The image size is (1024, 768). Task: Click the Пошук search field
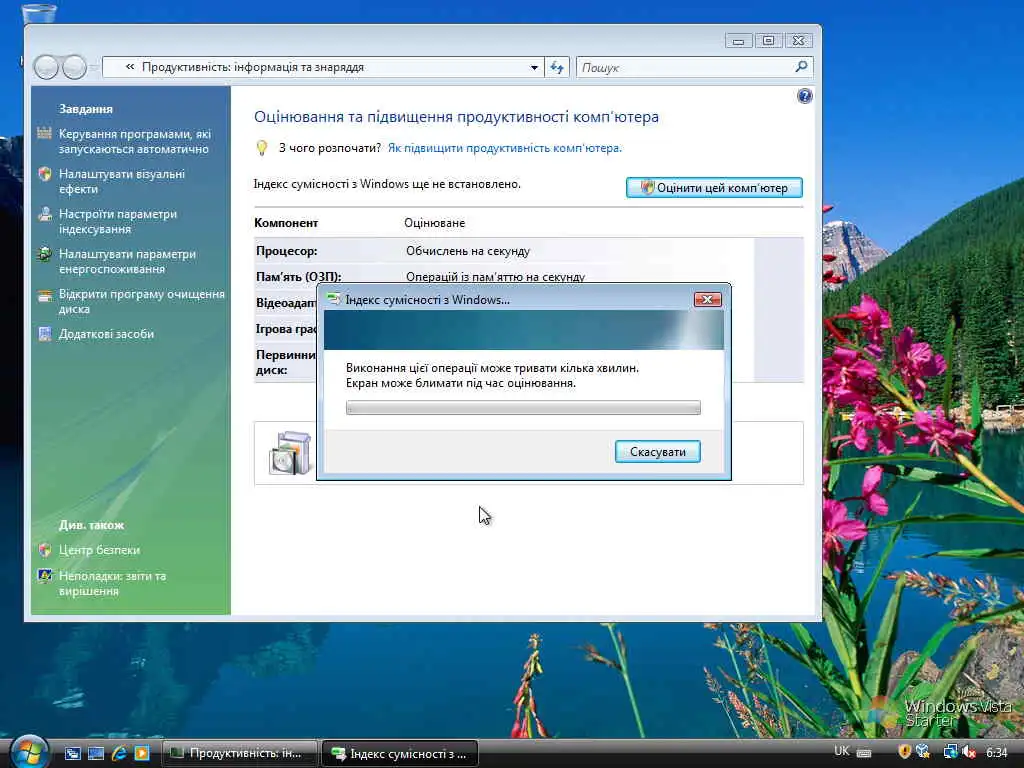tap(685, 67)
